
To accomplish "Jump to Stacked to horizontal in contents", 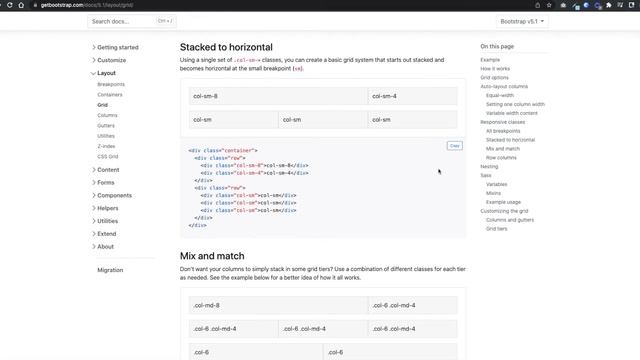I will (x=510, y=140).
